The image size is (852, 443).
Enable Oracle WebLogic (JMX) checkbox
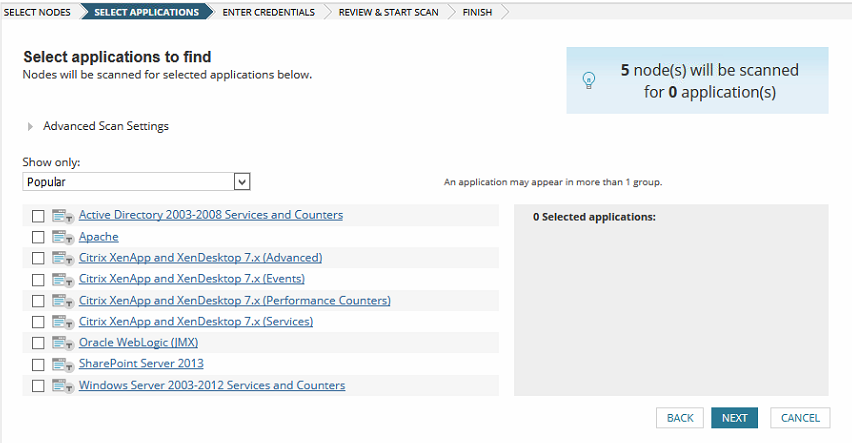tap(38, 344)
